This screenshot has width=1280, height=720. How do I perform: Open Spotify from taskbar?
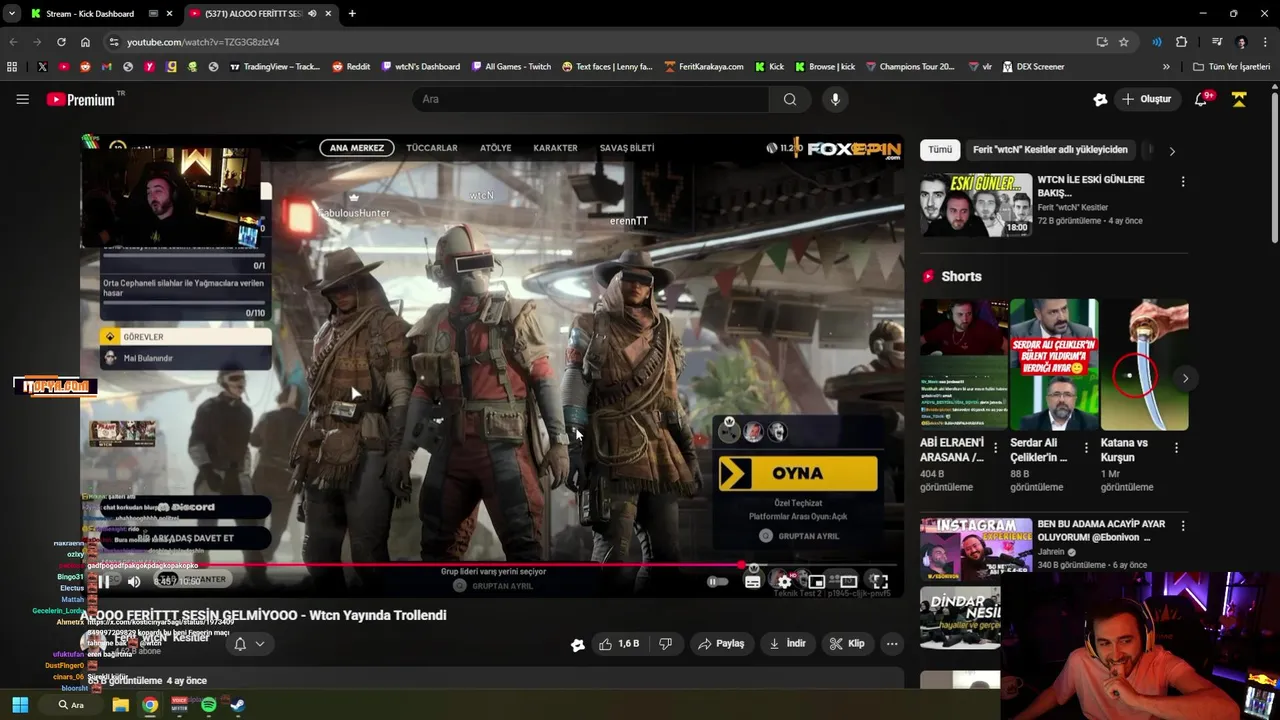[x=208, y=705]
